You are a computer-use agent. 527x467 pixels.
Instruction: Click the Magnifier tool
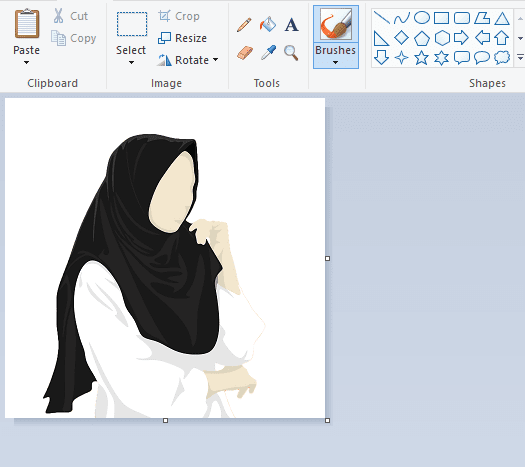pyautogui.click(x=291, y=53)
